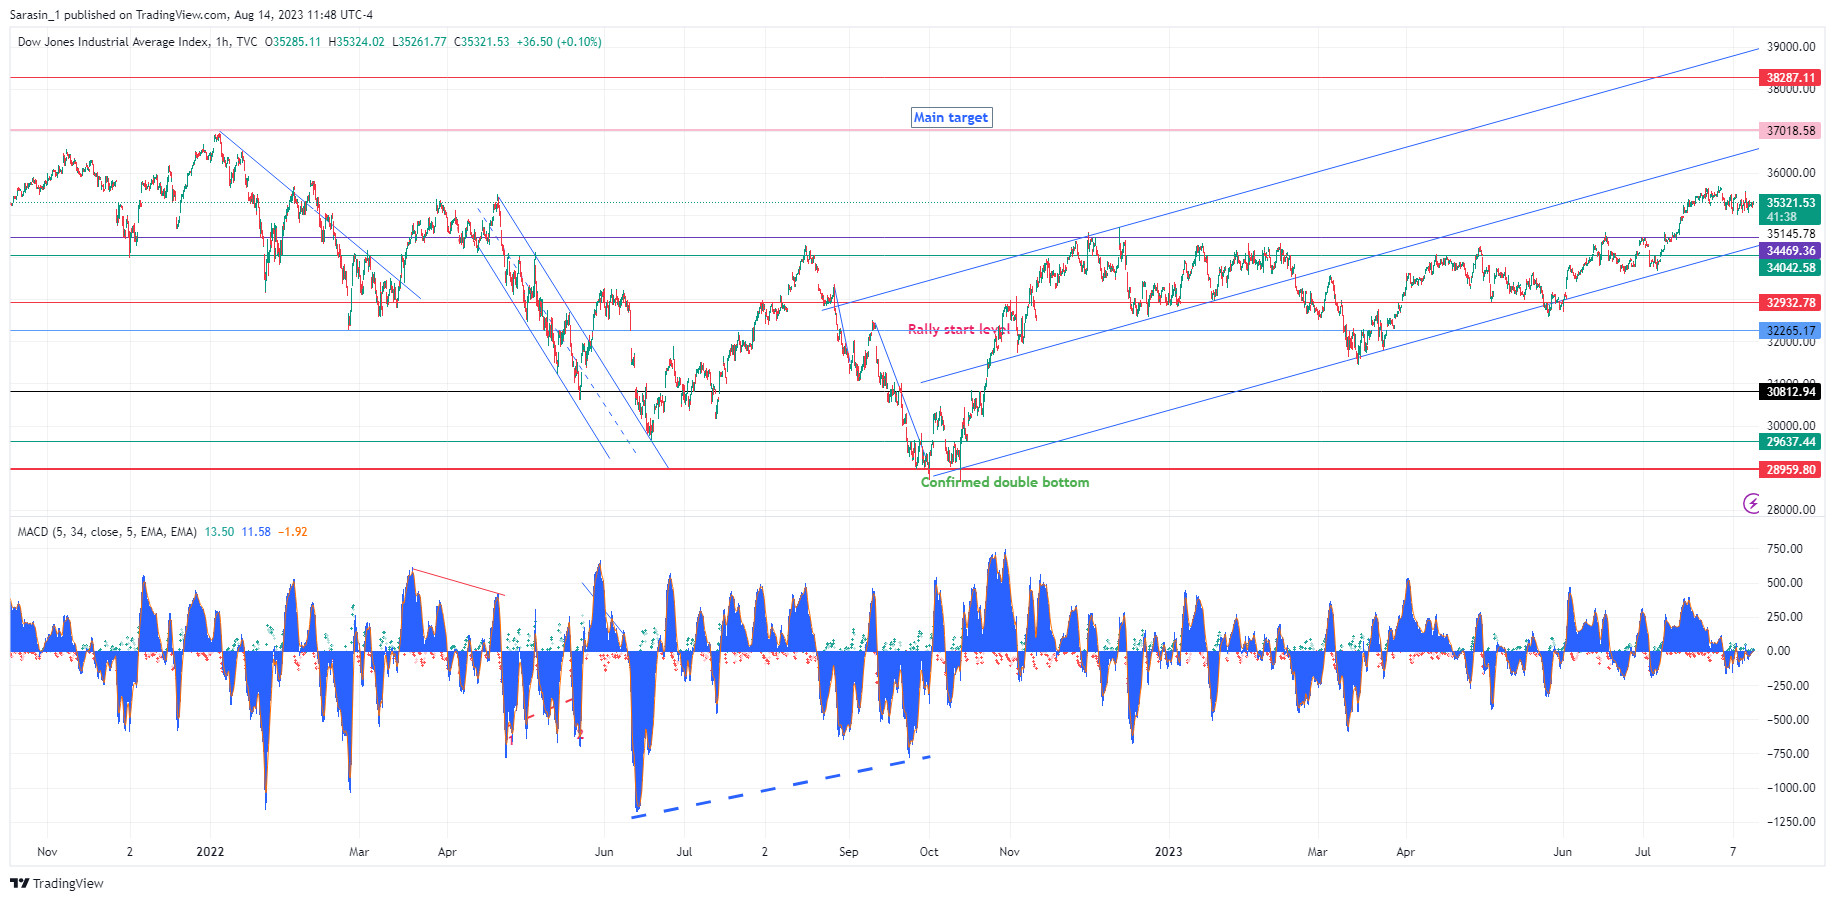Viewport: 1835px width, 901px height.
Task: Click the blue 32265.17 price label
Action: coord(1790,331)
